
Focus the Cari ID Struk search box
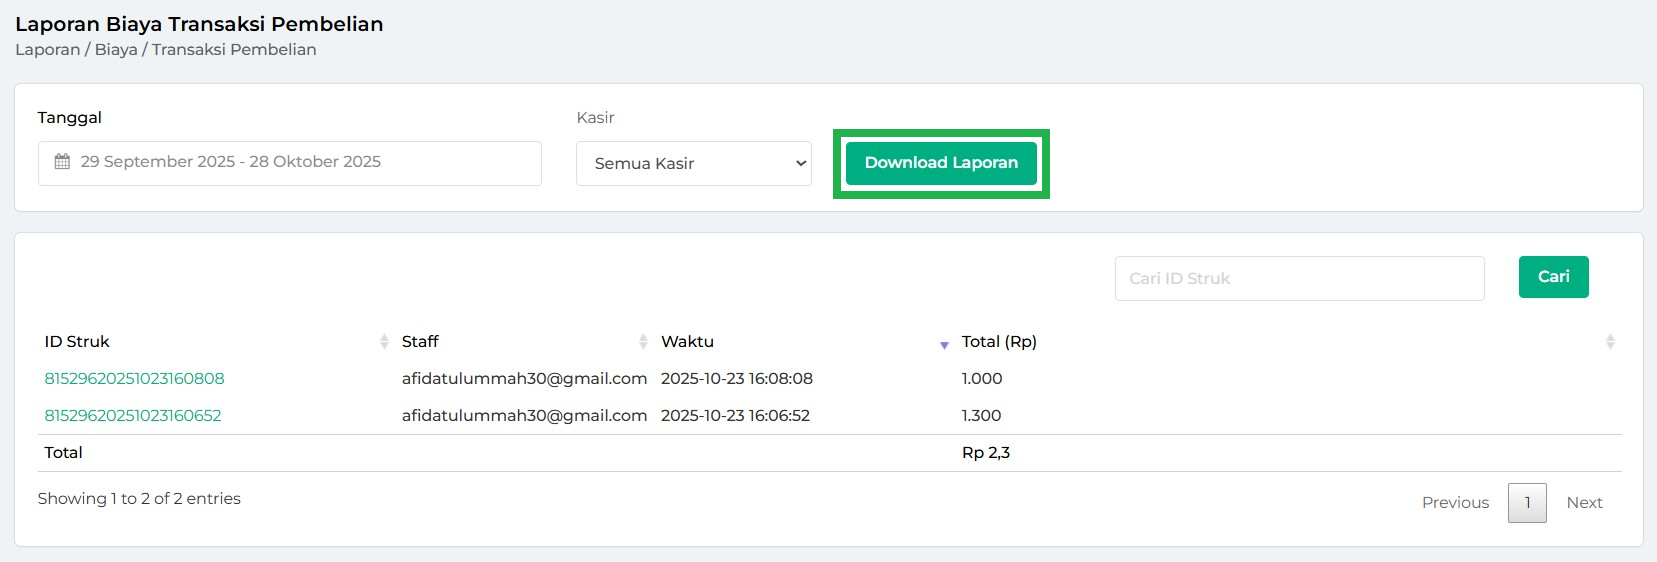pyautogui.click(x=1298, y=278)
